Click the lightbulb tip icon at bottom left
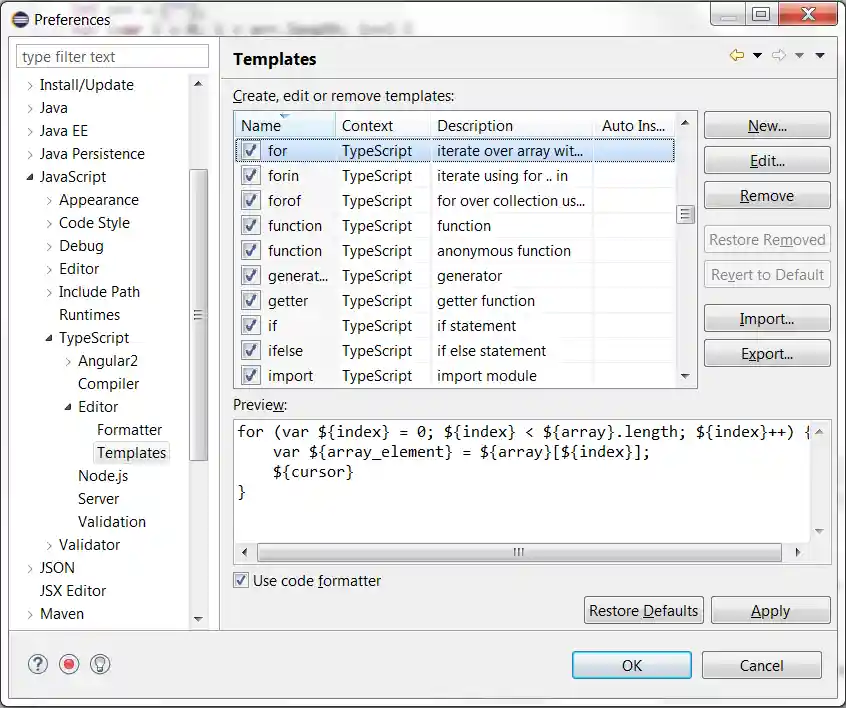Screen dimensions: 846x708 click(100, 663)
